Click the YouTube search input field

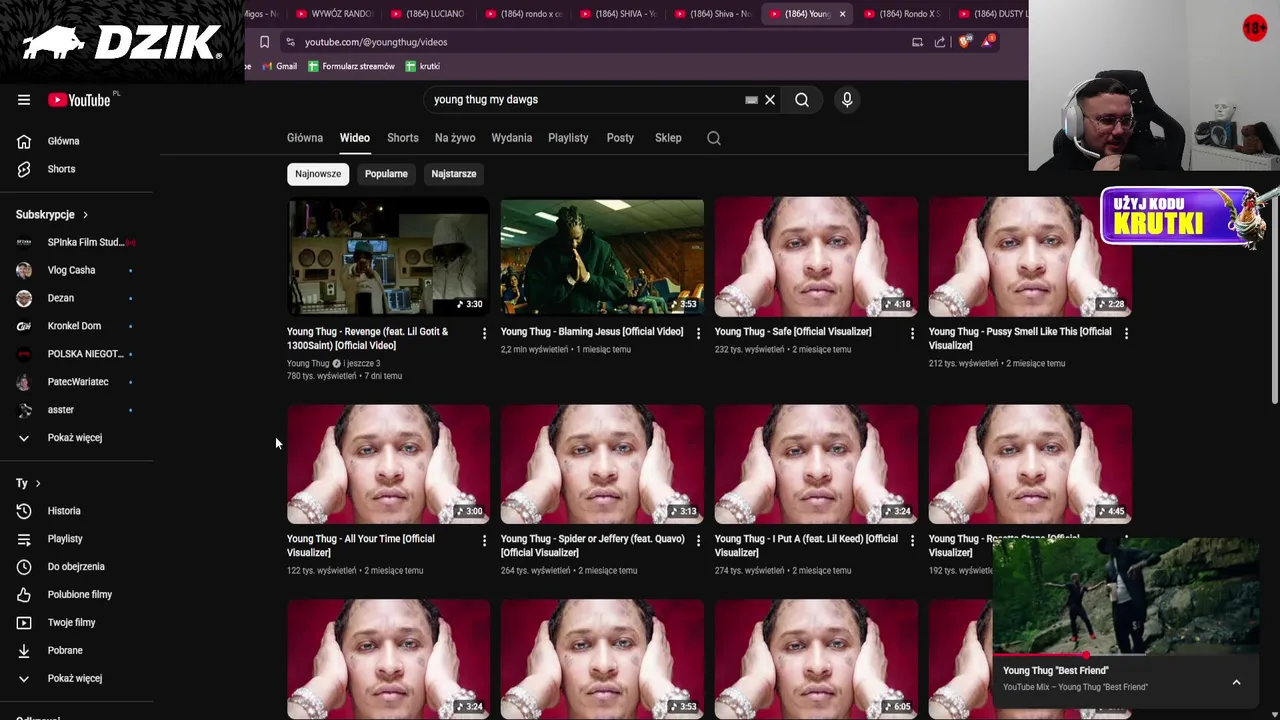tap(585, 100)
